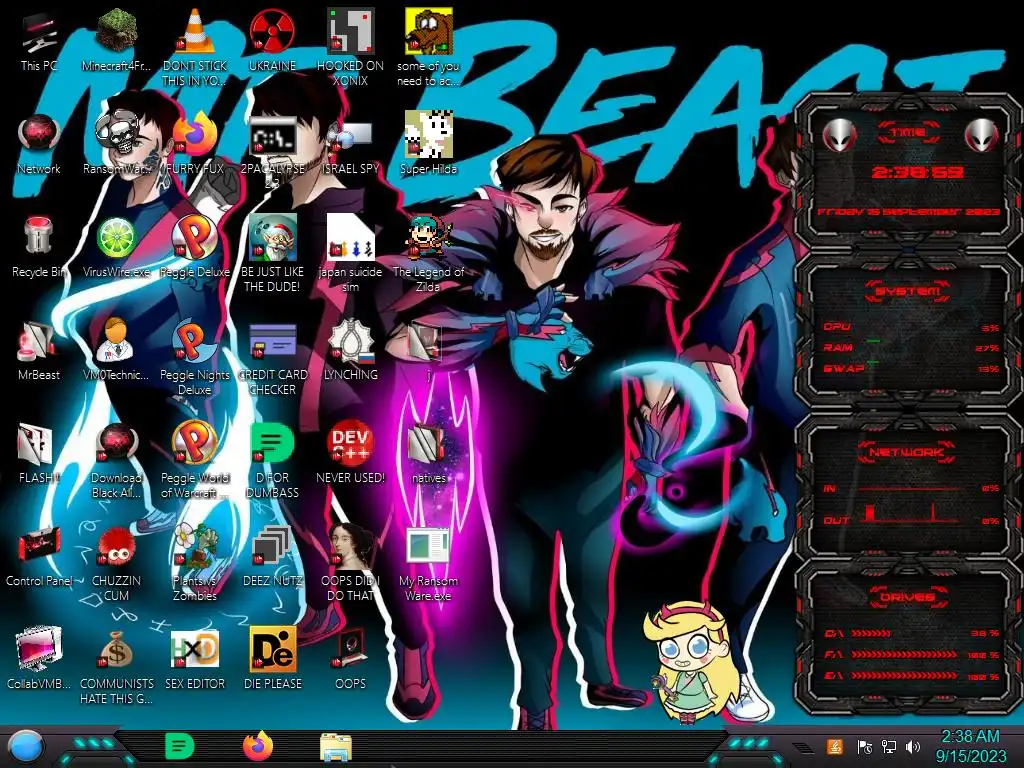The height and width of the screenshot is (768, 1024).
Task: Open the green D app pinned on taskbar
Action: (x=180, y=745)
